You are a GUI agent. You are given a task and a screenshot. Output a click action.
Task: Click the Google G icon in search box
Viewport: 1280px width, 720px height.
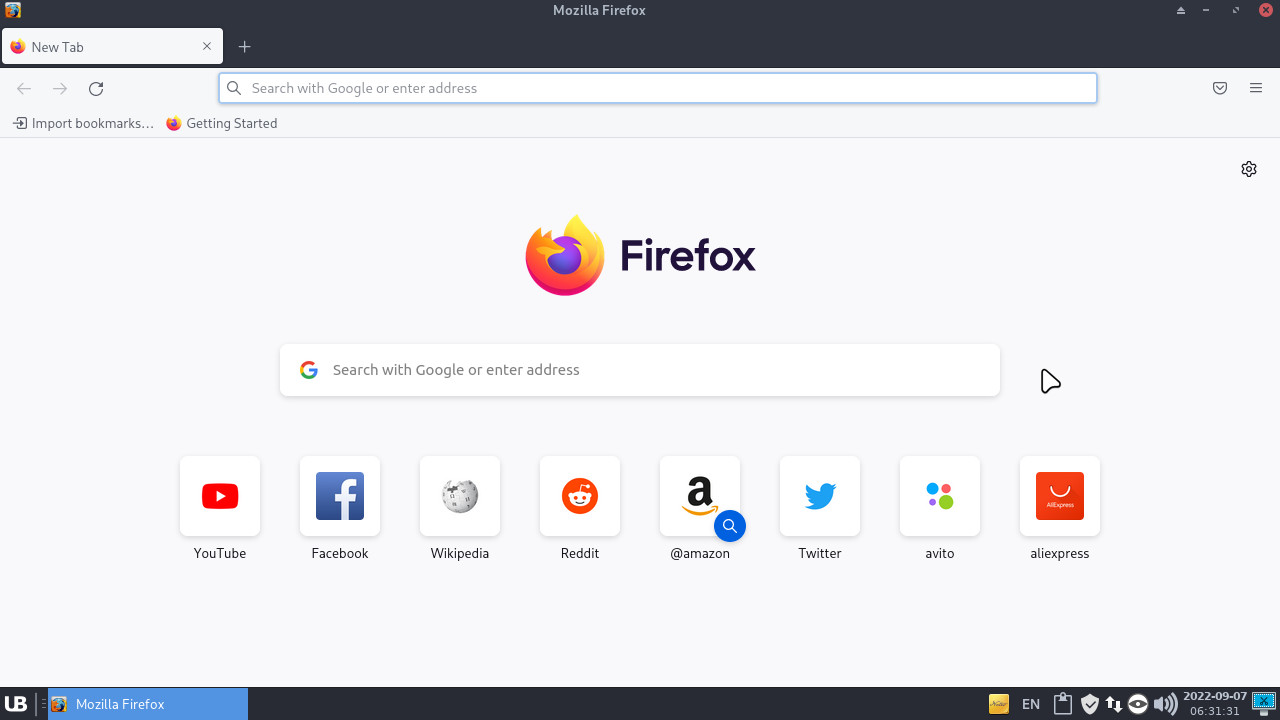click(309, 370)
